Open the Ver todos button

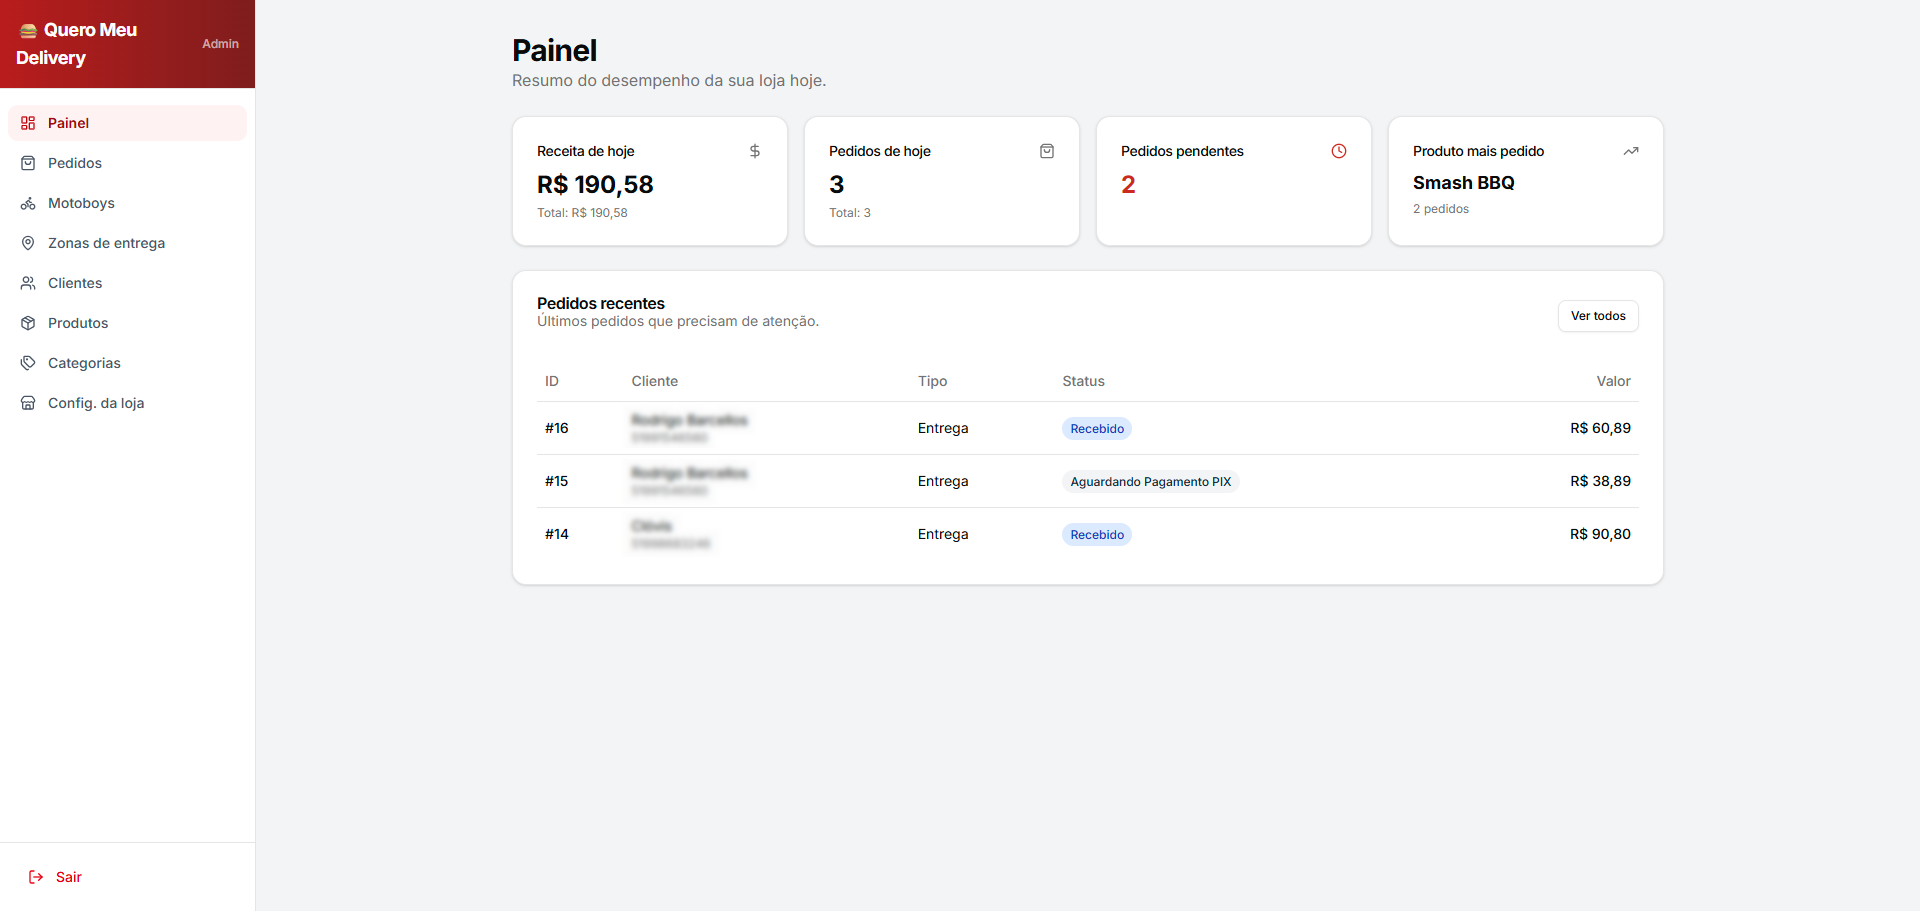[1597, 315]
